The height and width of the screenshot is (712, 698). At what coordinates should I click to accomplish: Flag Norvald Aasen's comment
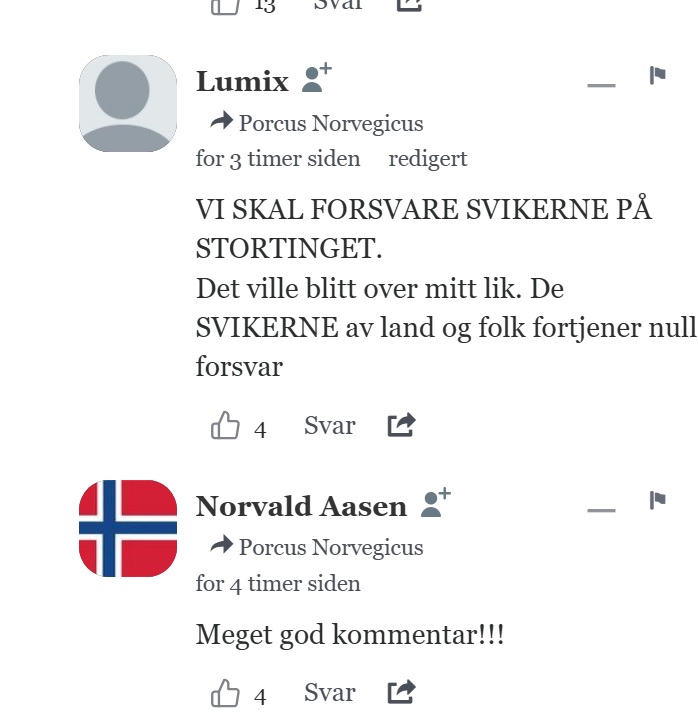coord(657,500)
